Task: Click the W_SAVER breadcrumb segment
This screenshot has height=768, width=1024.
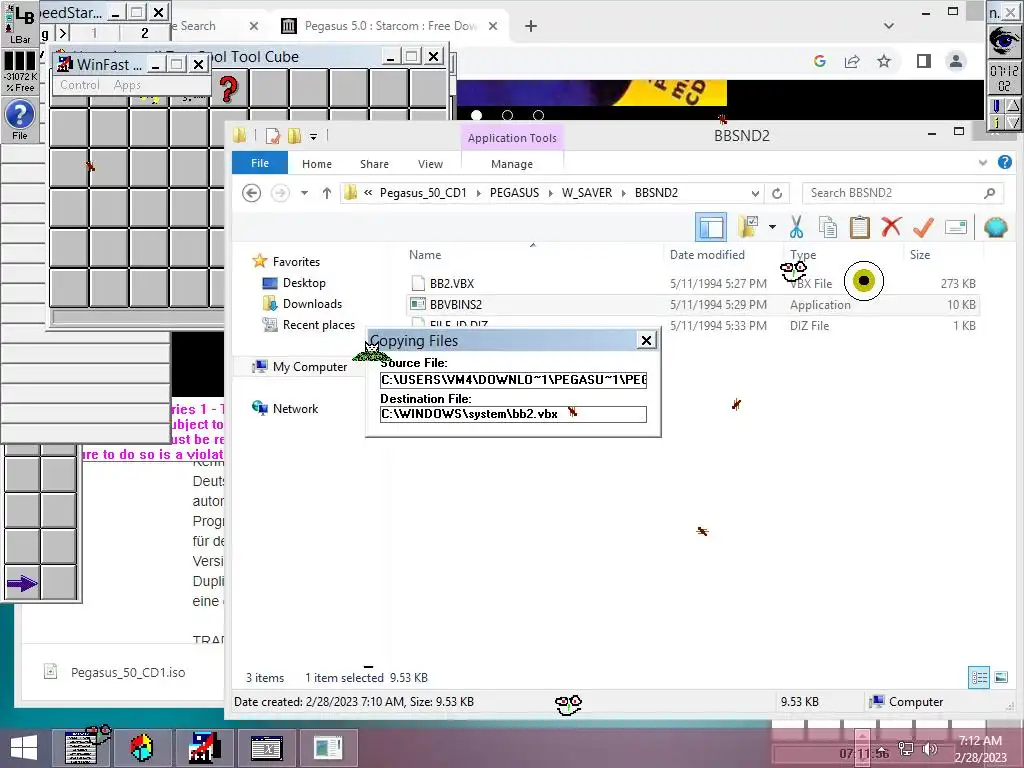Action: 587,193
